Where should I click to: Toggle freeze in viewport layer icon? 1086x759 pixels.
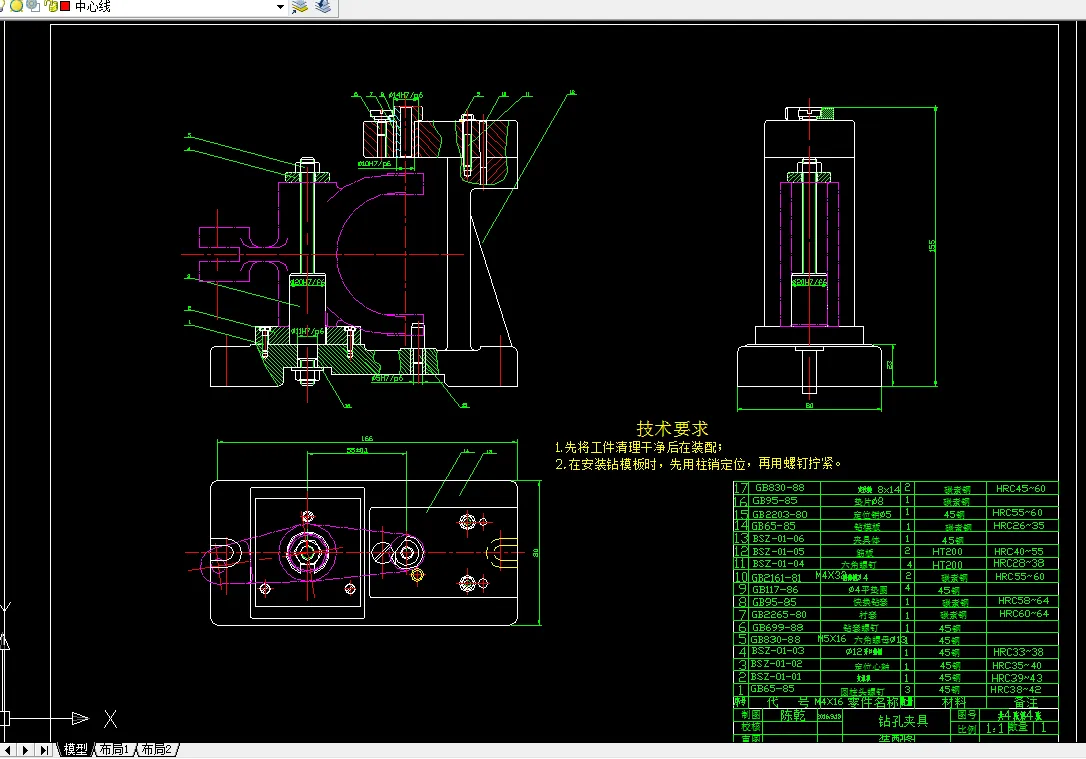pyautogui.click(x=33, y=6)
